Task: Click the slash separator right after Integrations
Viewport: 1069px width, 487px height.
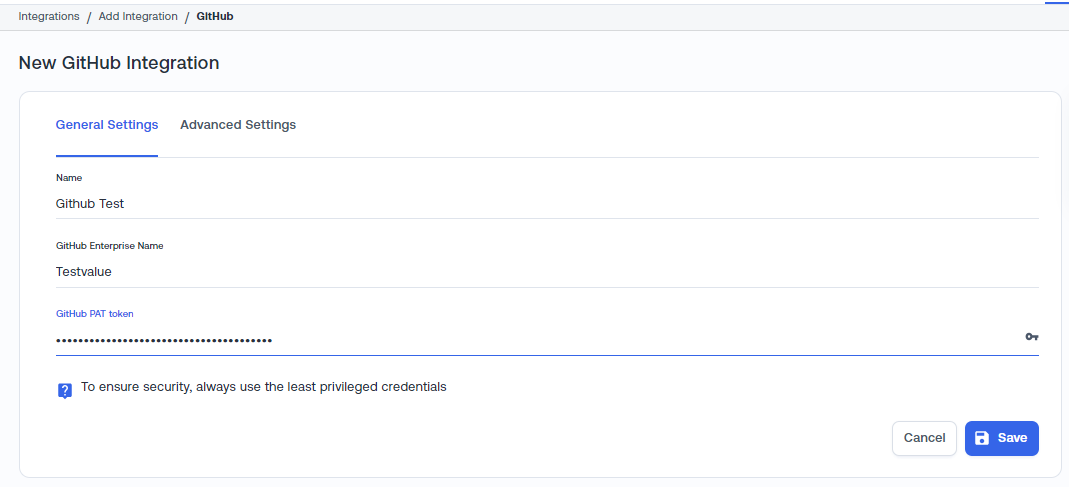Action: point(89,17)
